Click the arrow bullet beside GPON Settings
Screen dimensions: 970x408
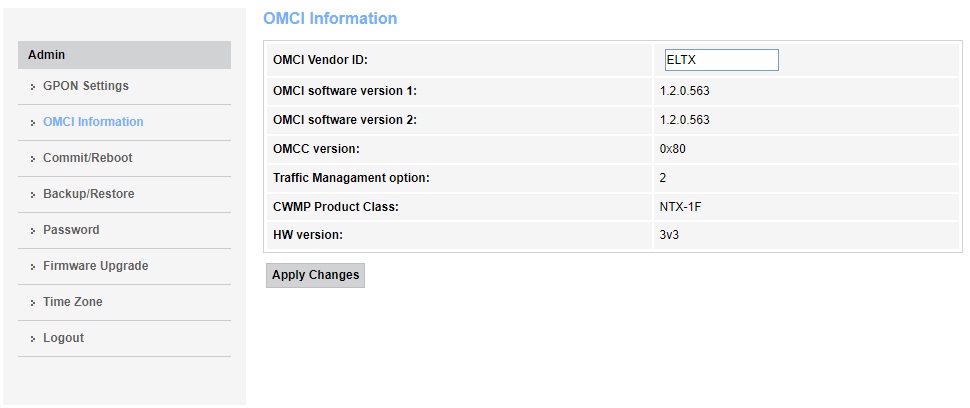(x=33, y=87)
